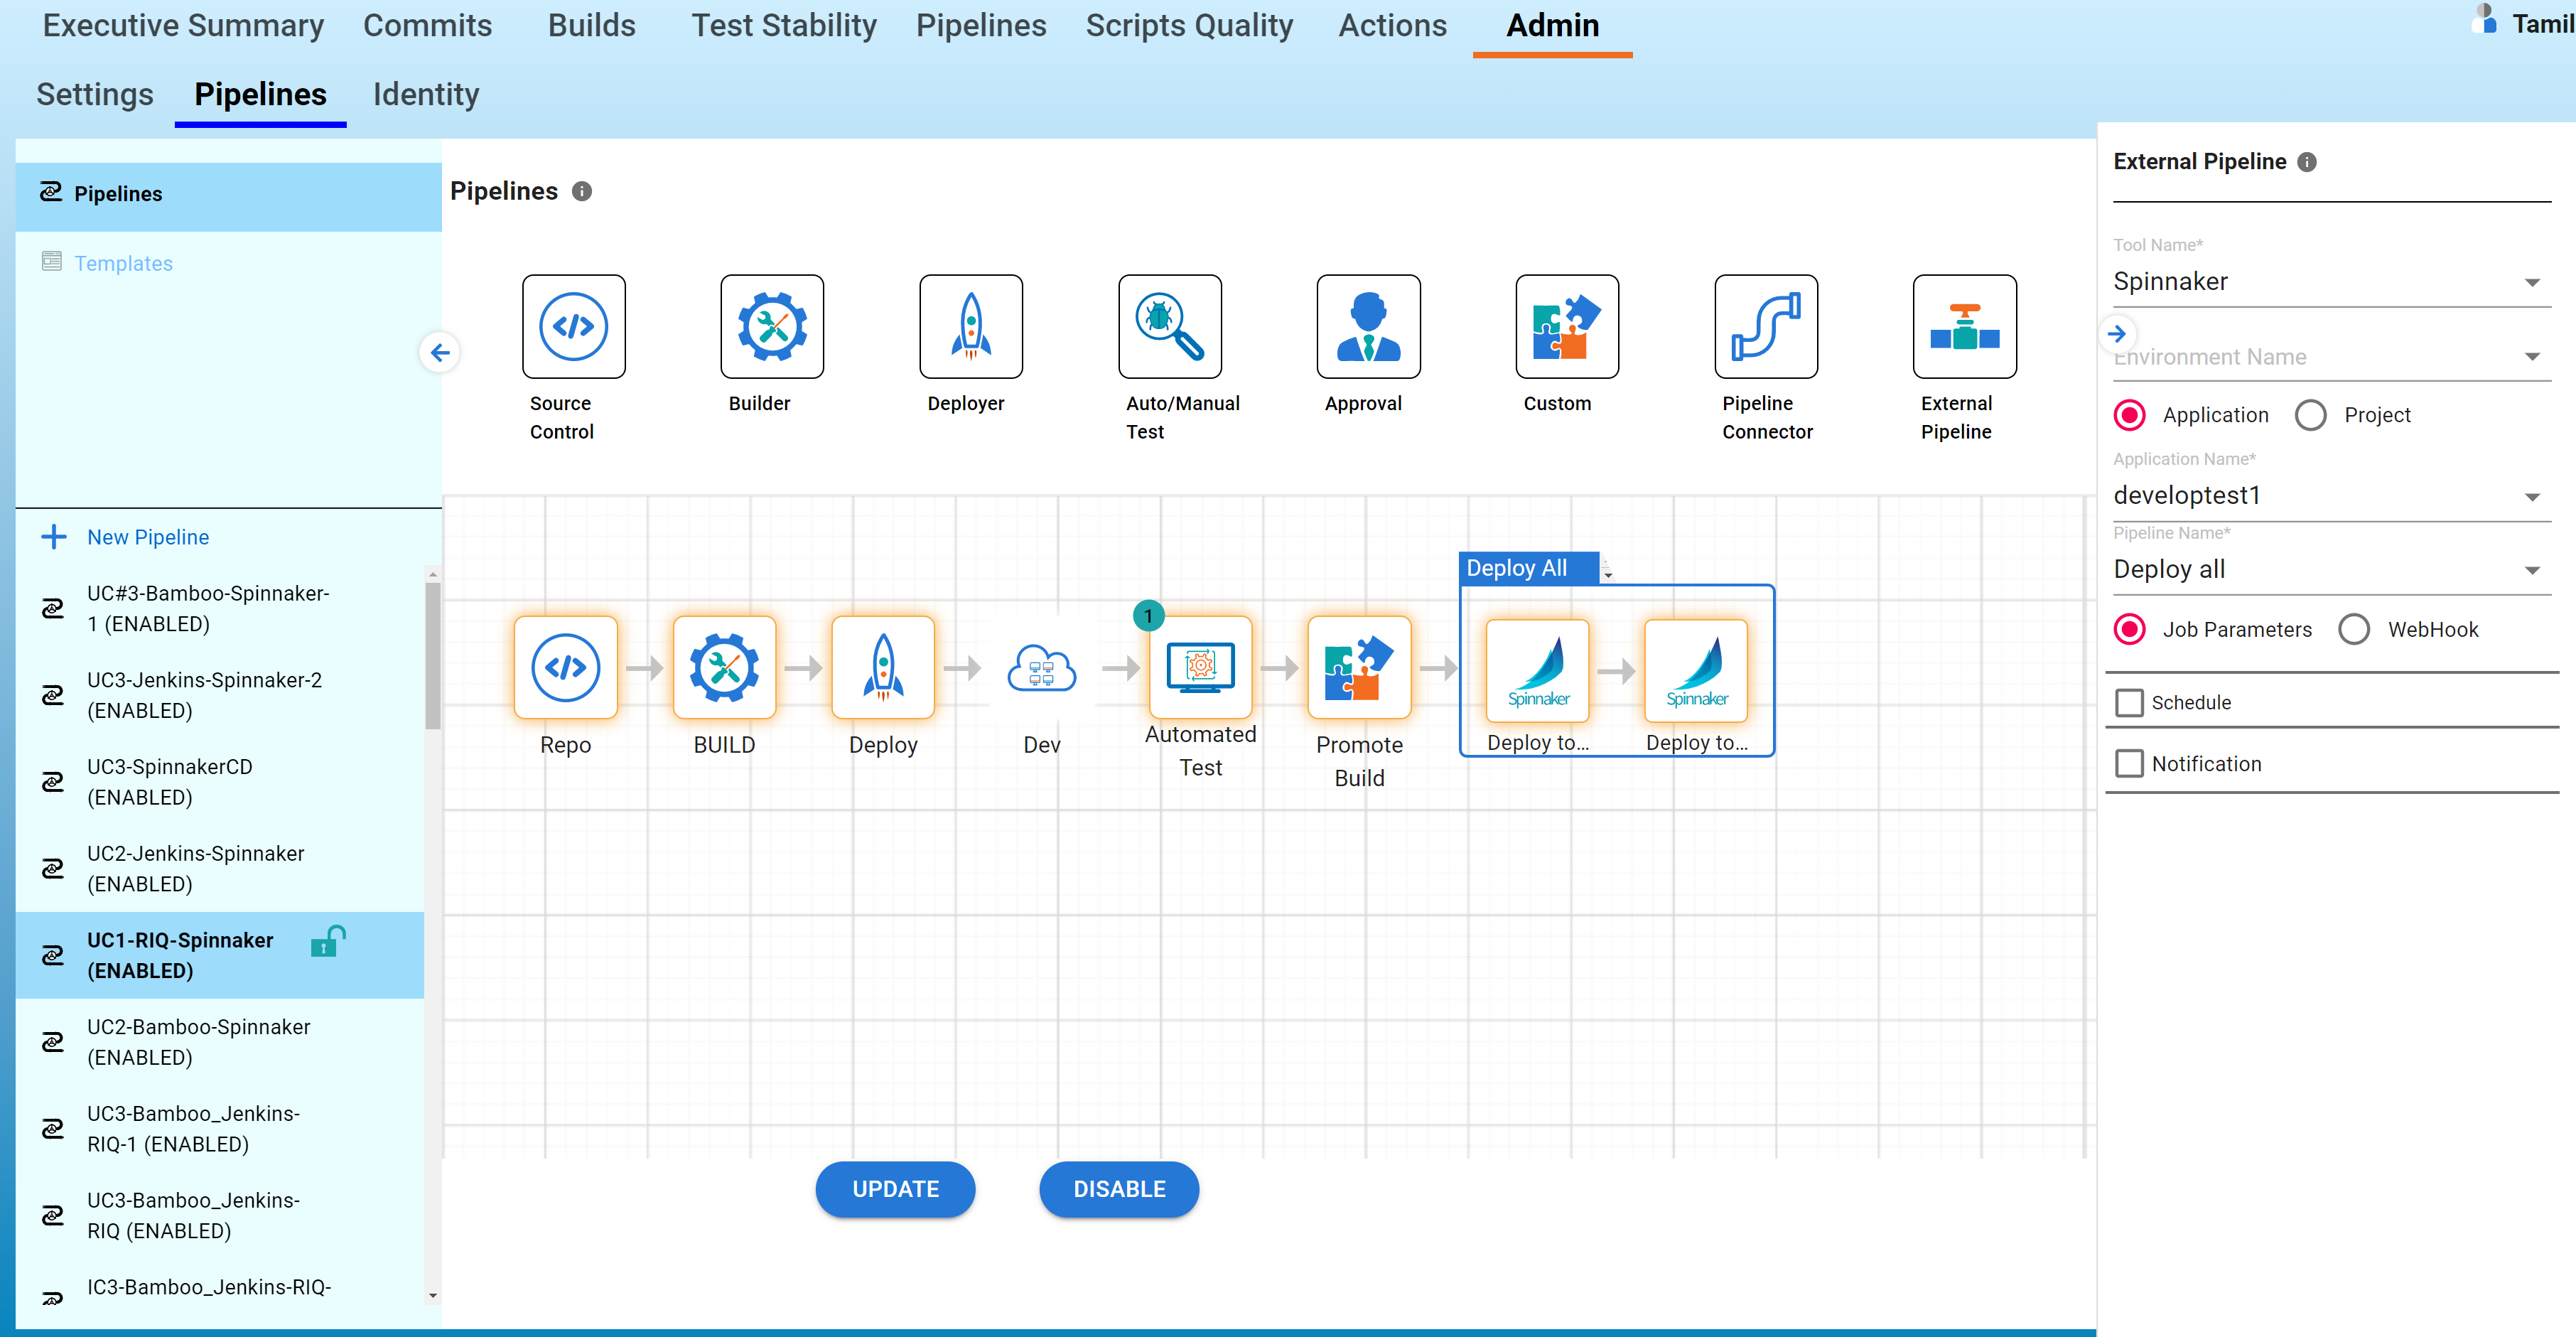Choose the Auto/Manual Test bug icon
The height and width of the screenshot is (1337, 2576).
tap(1169, 327)
